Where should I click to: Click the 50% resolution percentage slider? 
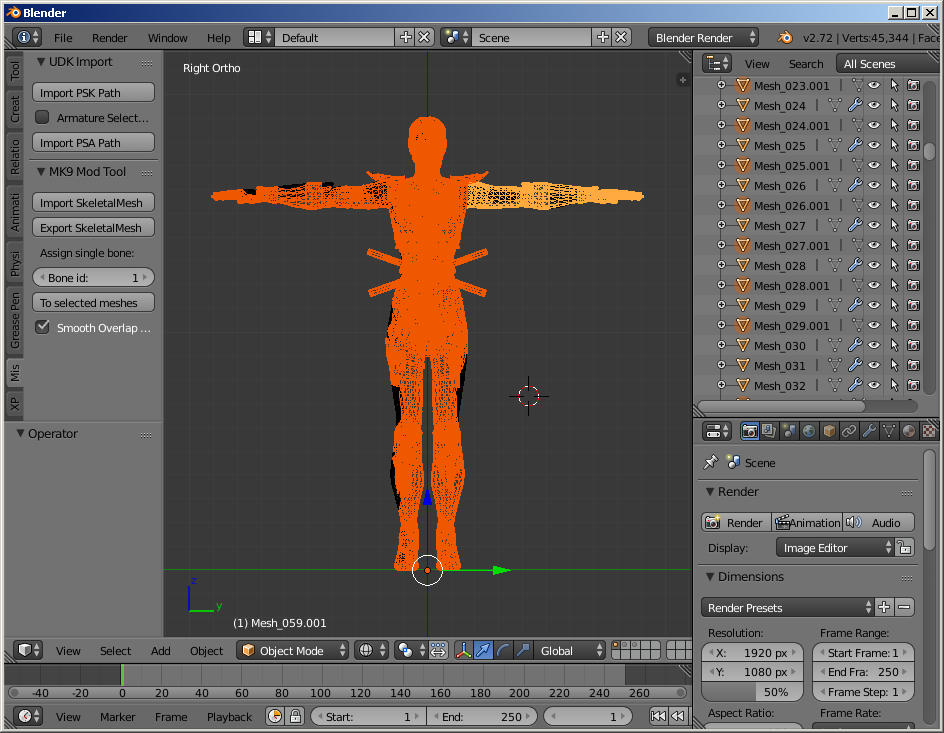click(753, 692)
